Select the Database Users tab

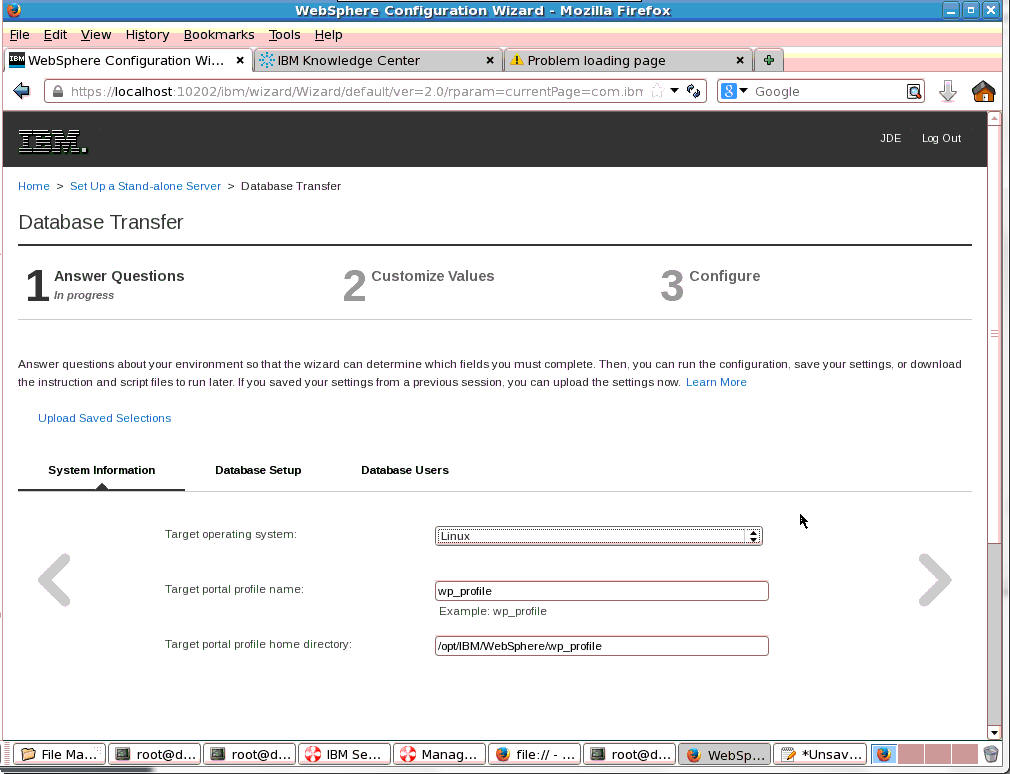[405, 470]
